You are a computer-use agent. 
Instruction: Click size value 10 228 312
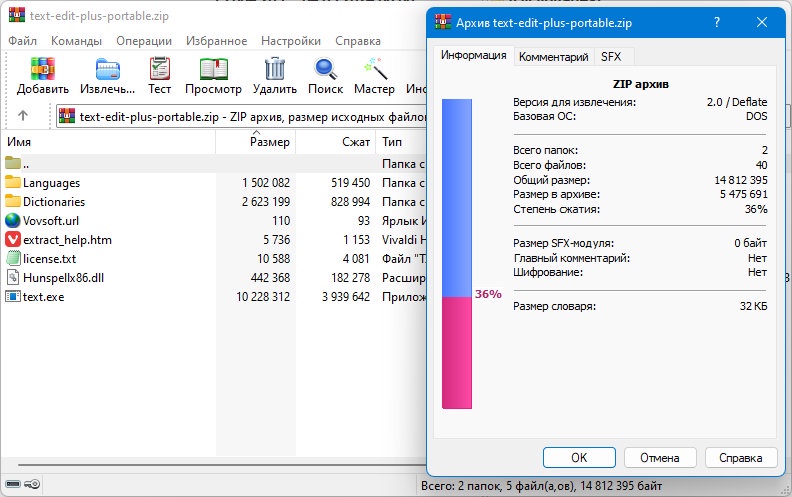point(263,296)
